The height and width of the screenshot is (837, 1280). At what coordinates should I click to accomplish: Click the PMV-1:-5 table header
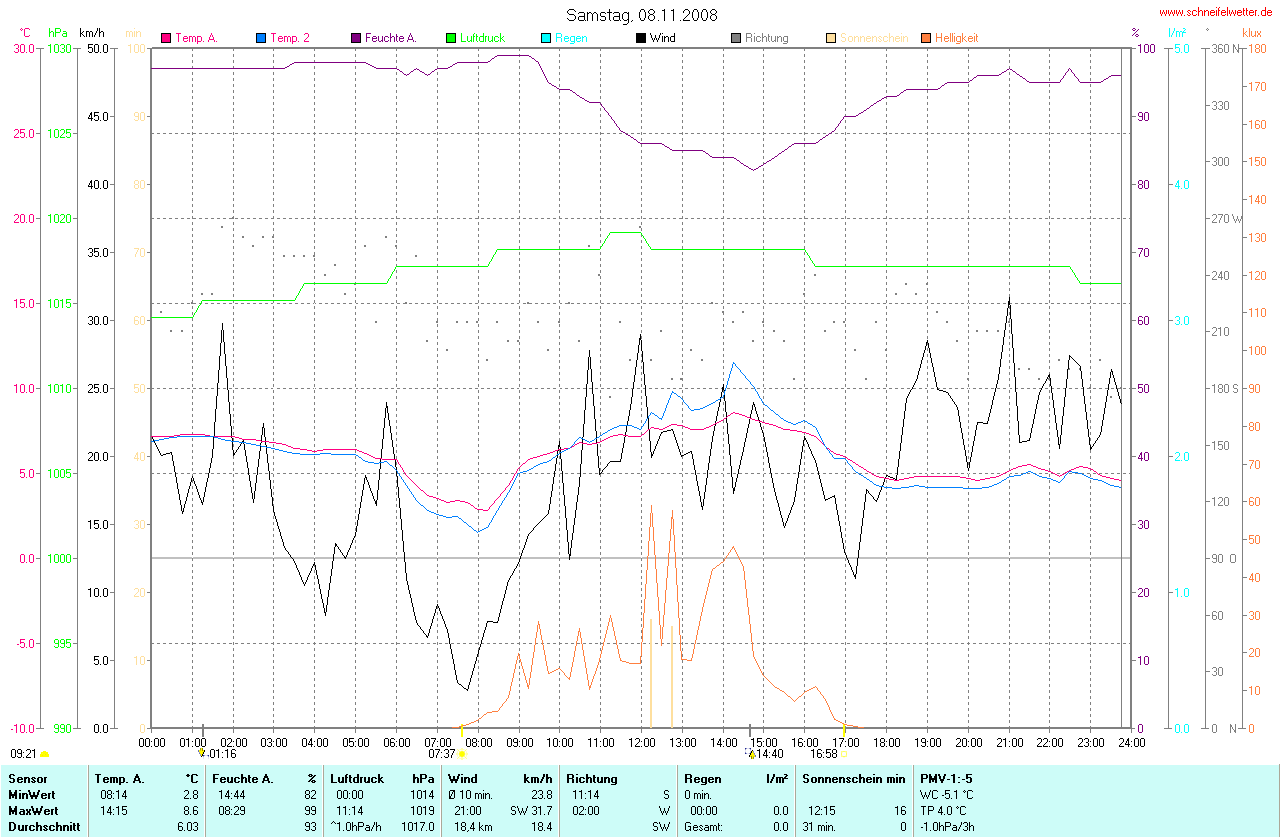947,778
